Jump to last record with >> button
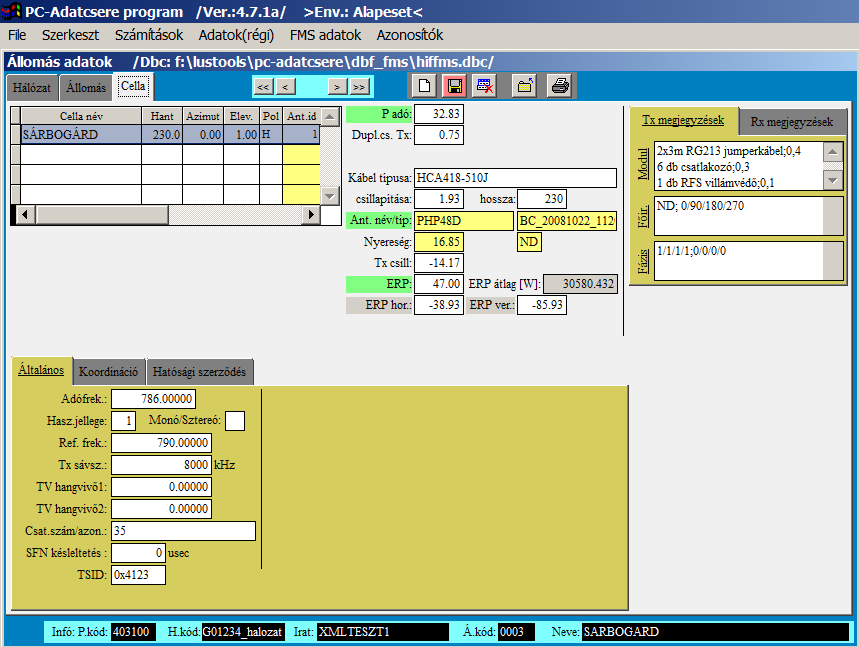Screen dimensions: 859x647 point(359,87)
